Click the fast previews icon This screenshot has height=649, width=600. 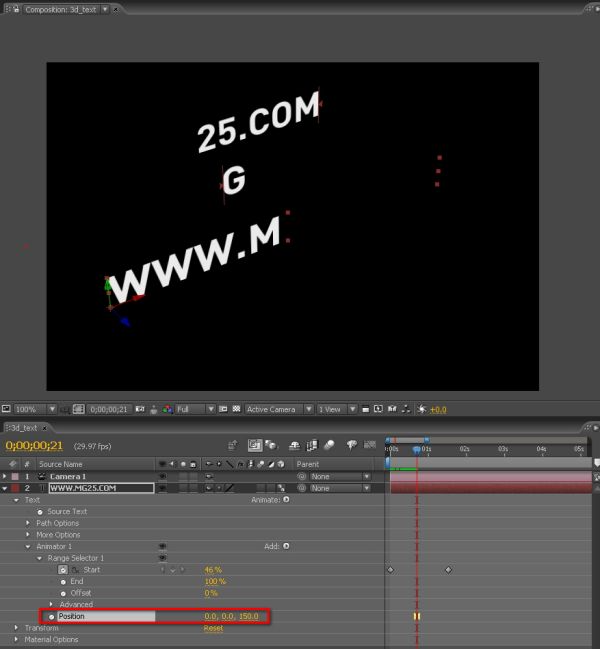(378, 409)
